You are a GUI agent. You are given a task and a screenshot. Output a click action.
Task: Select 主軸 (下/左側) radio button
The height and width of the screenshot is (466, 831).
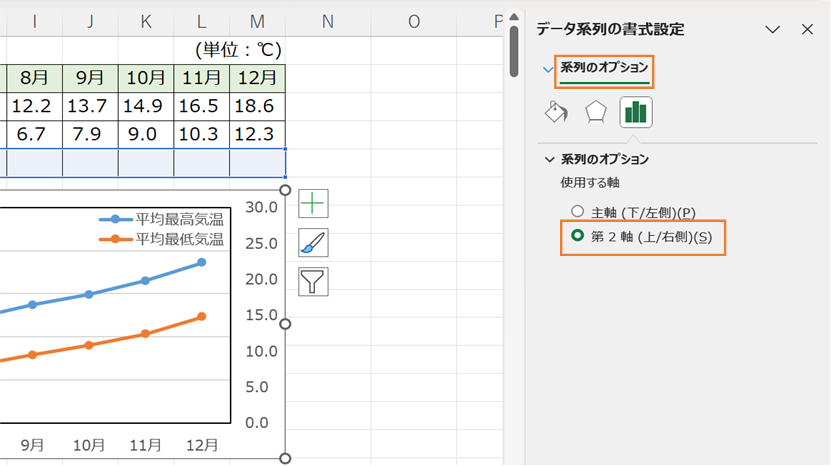pos(577,212)
